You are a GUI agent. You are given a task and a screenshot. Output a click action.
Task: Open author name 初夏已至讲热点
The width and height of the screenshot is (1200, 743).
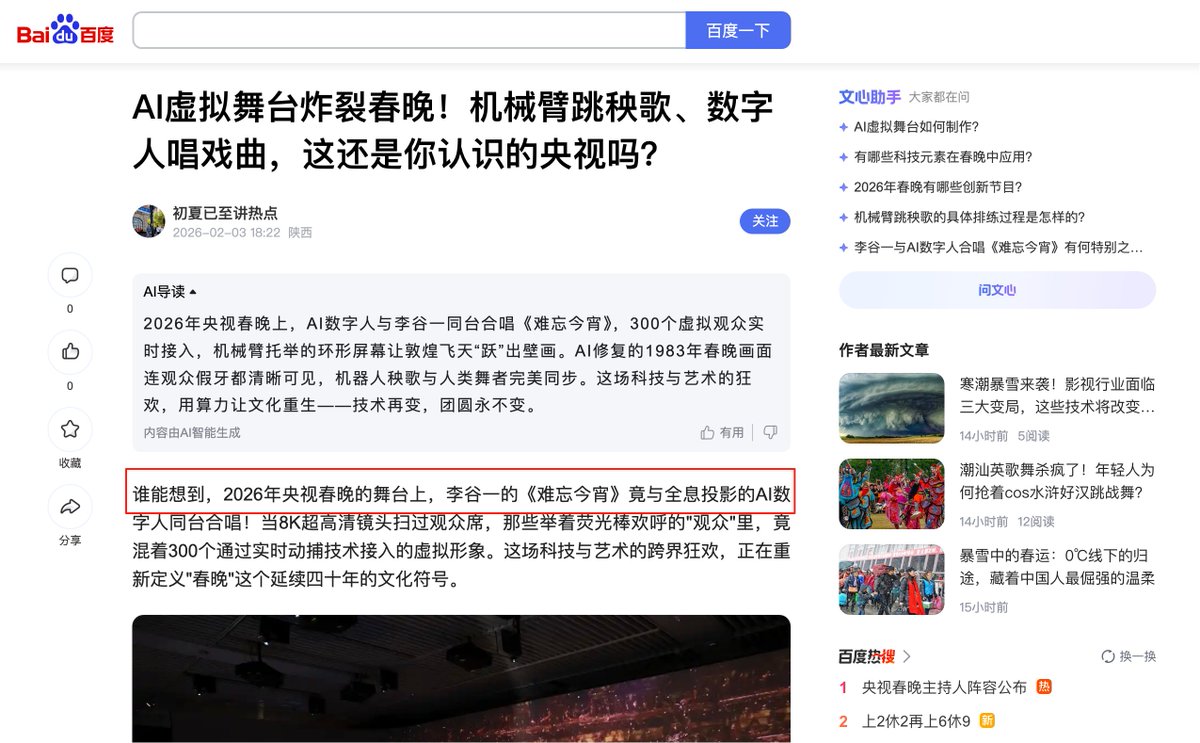225,213
